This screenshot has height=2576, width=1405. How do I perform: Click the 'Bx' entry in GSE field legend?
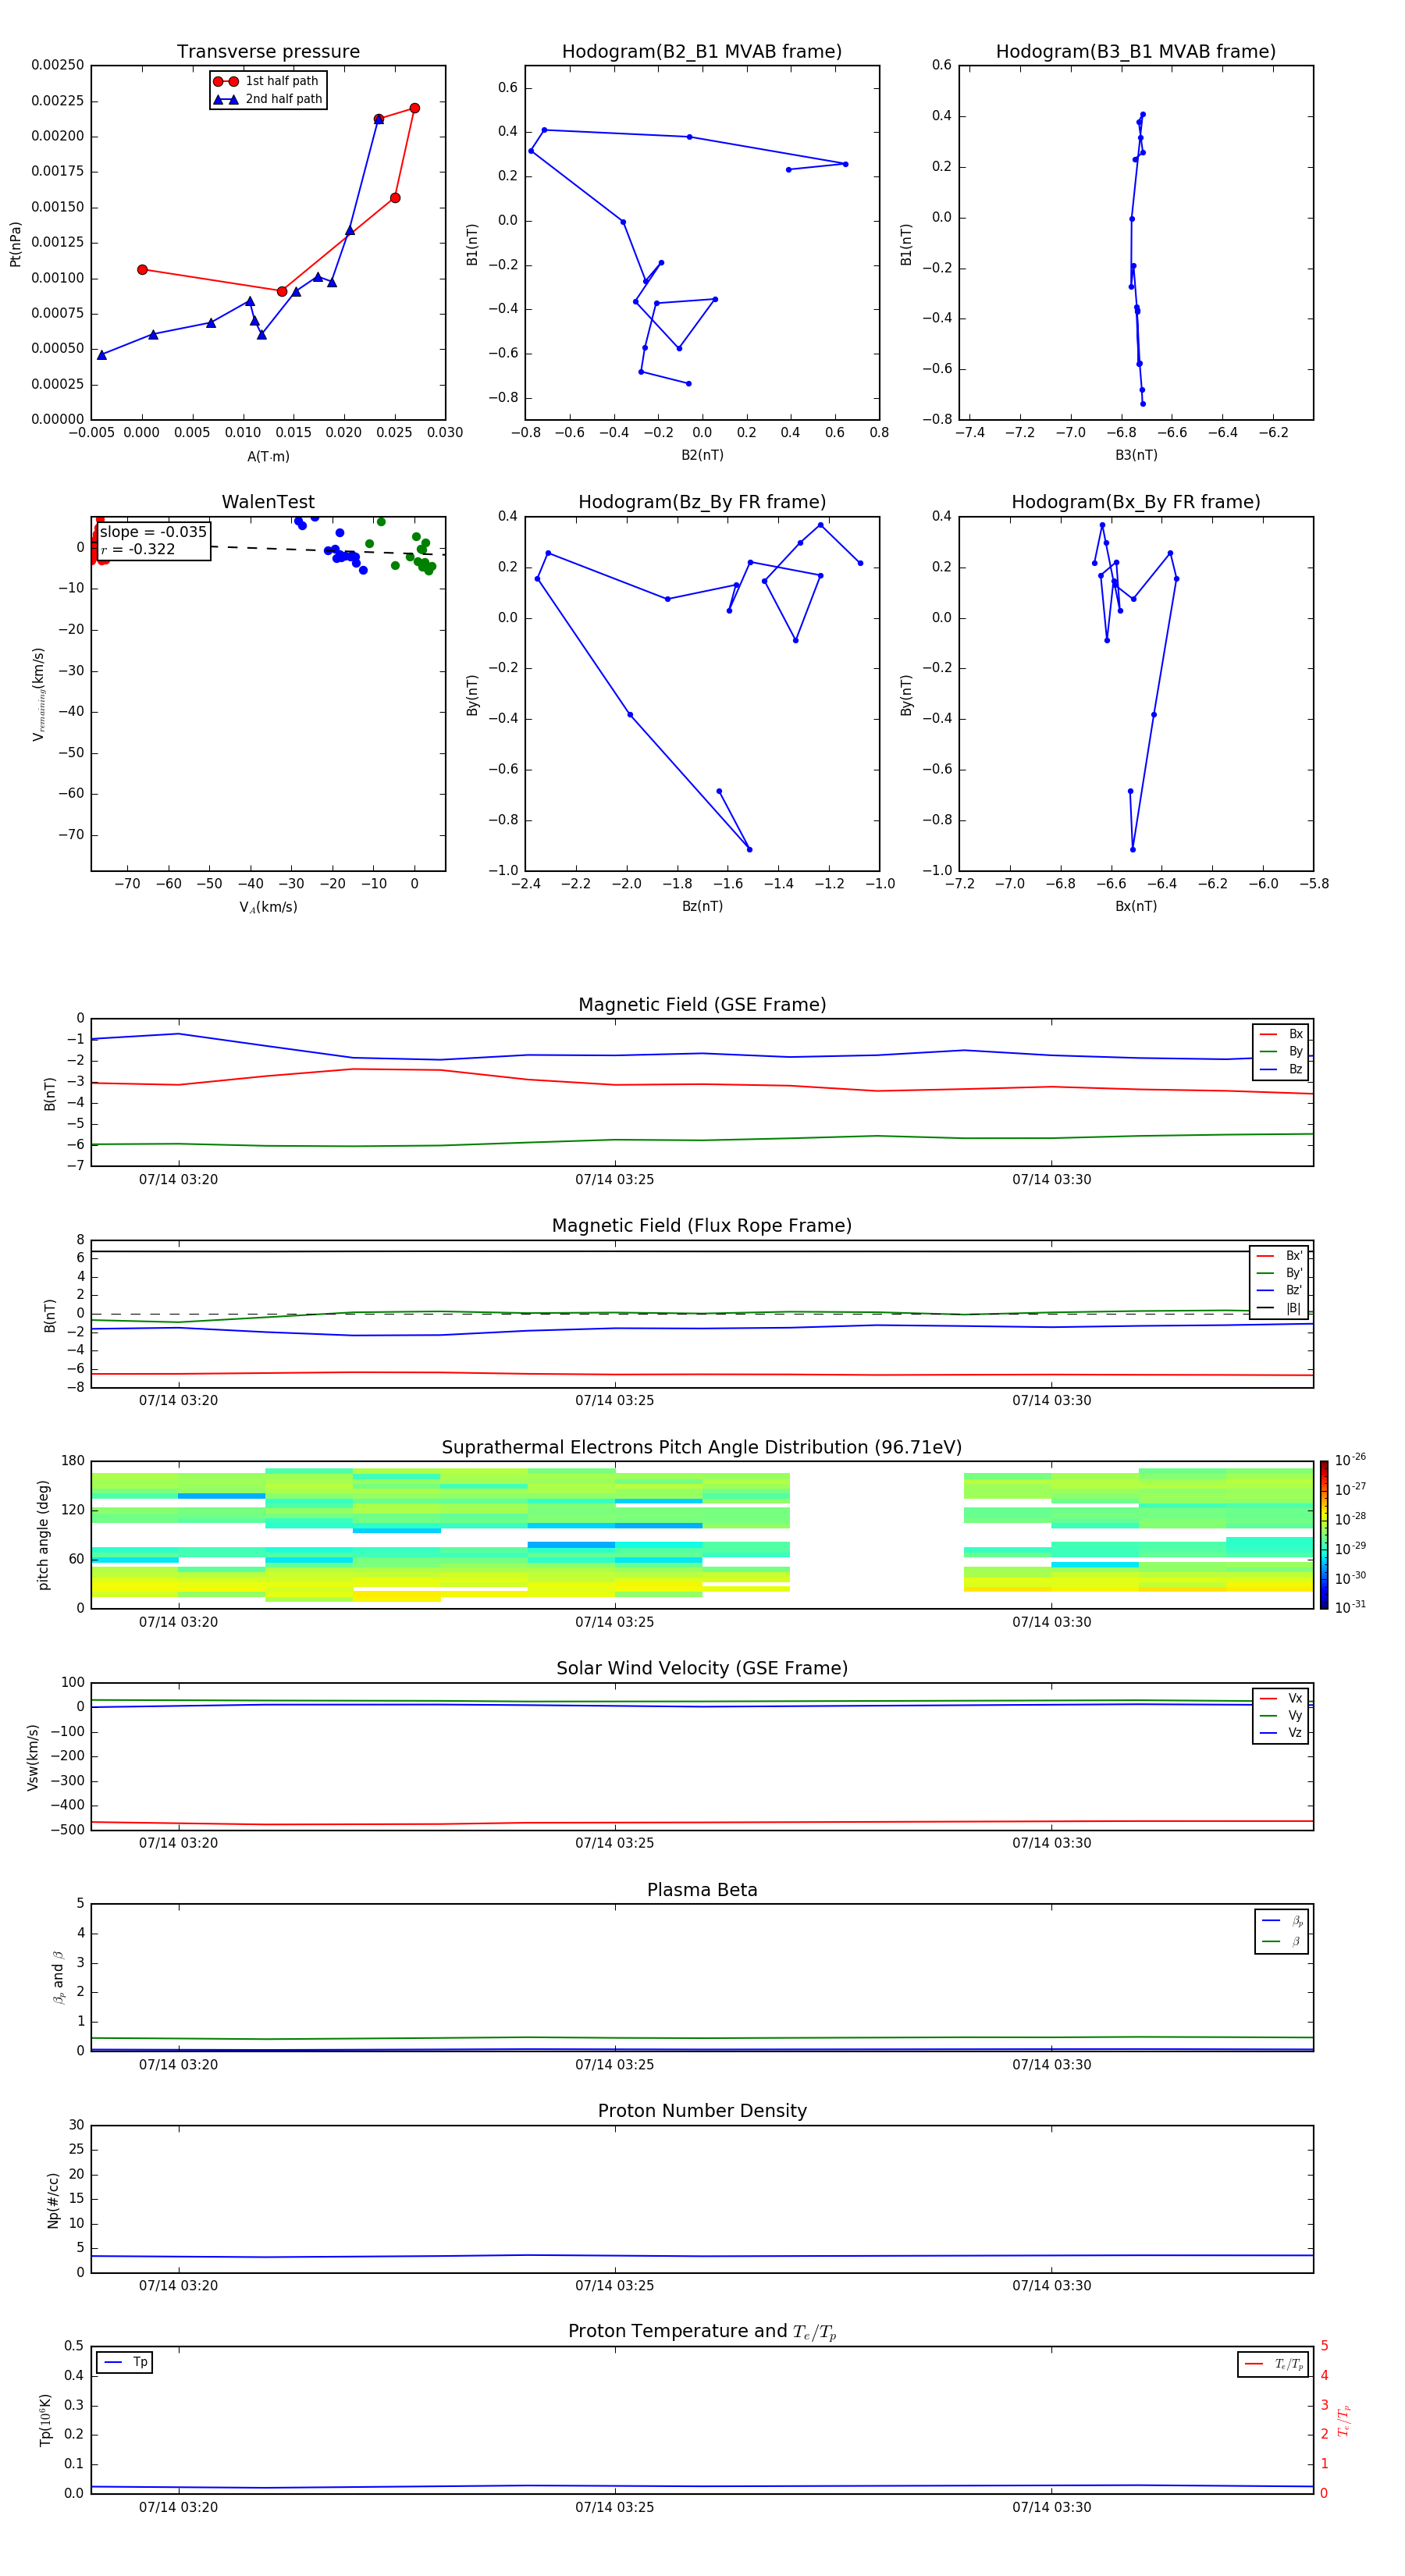pos(1281,1034)
